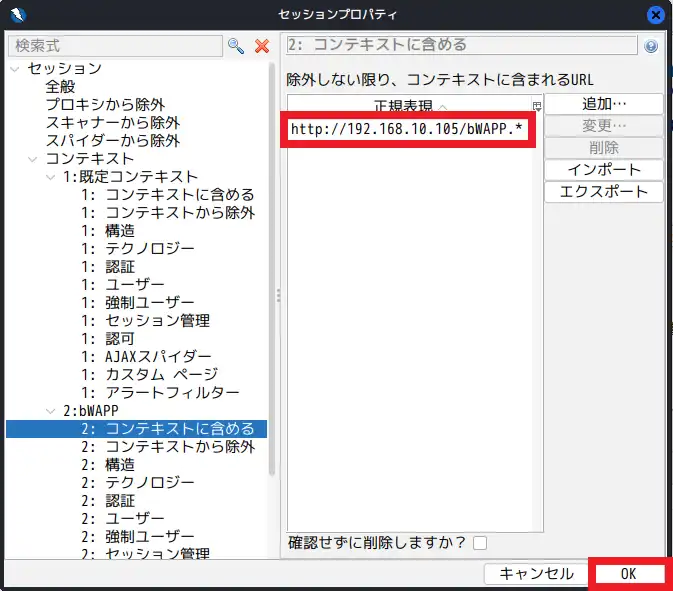Click the インポート button
The image size is (673, 591).
[x=604, y=170]
